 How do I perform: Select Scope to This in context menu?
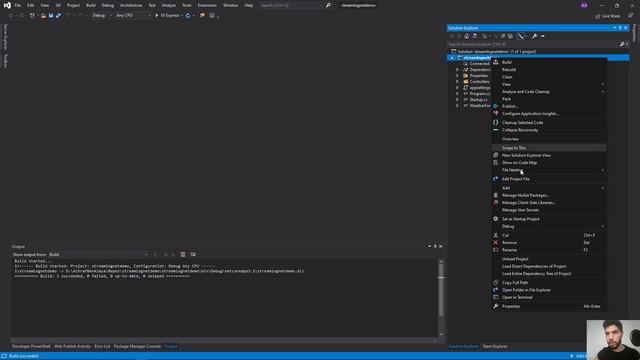tap(549, 148)
